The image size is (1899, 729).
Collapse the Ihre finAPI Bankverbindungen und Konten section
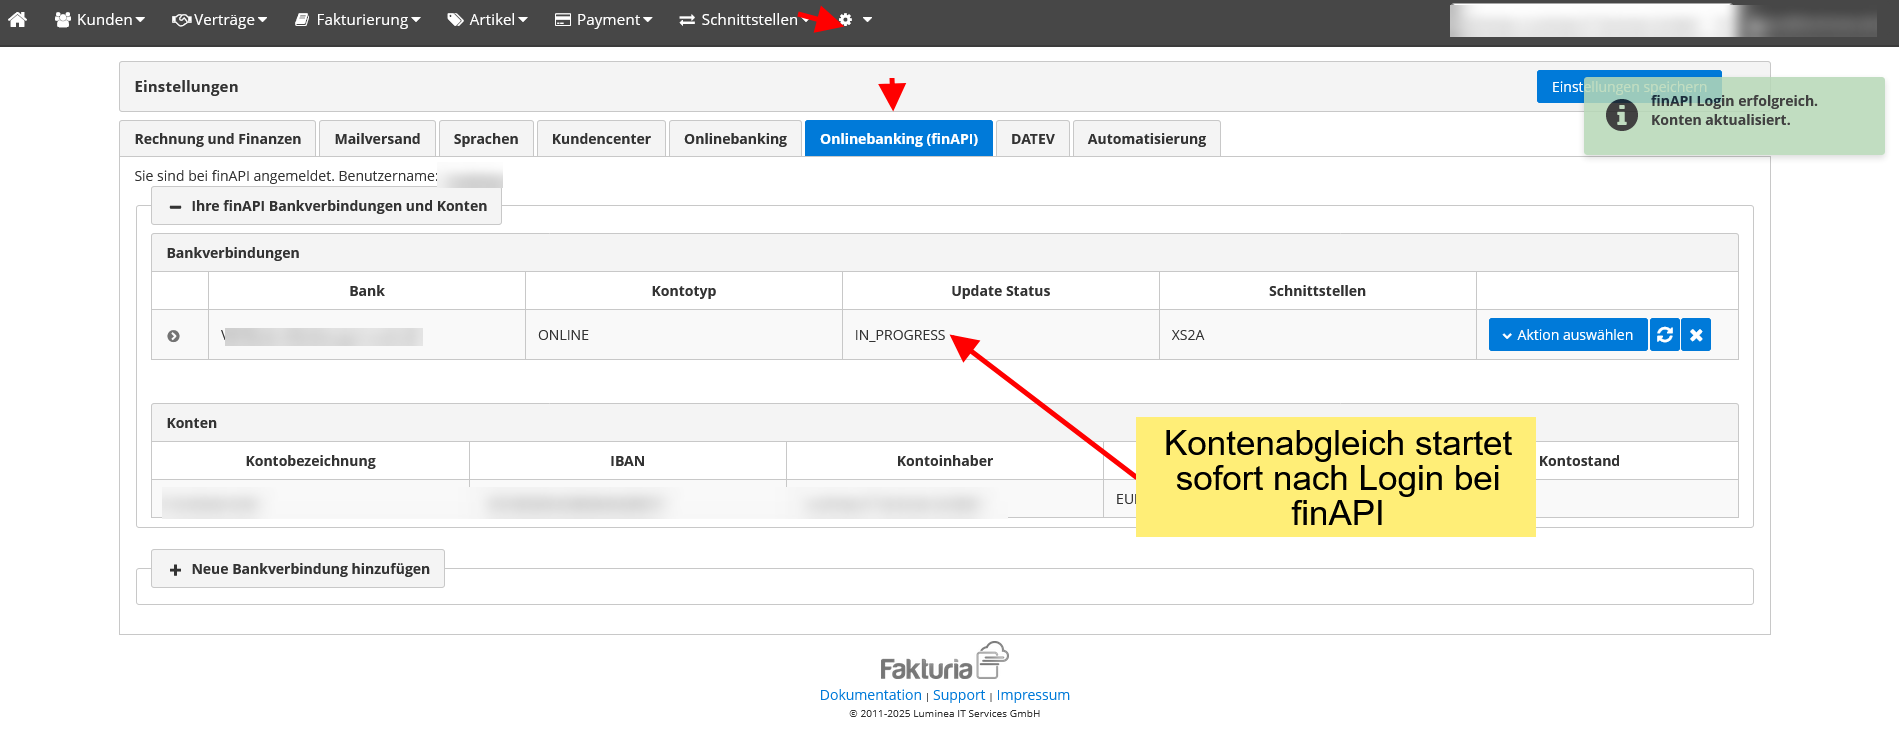click(327, 206)
